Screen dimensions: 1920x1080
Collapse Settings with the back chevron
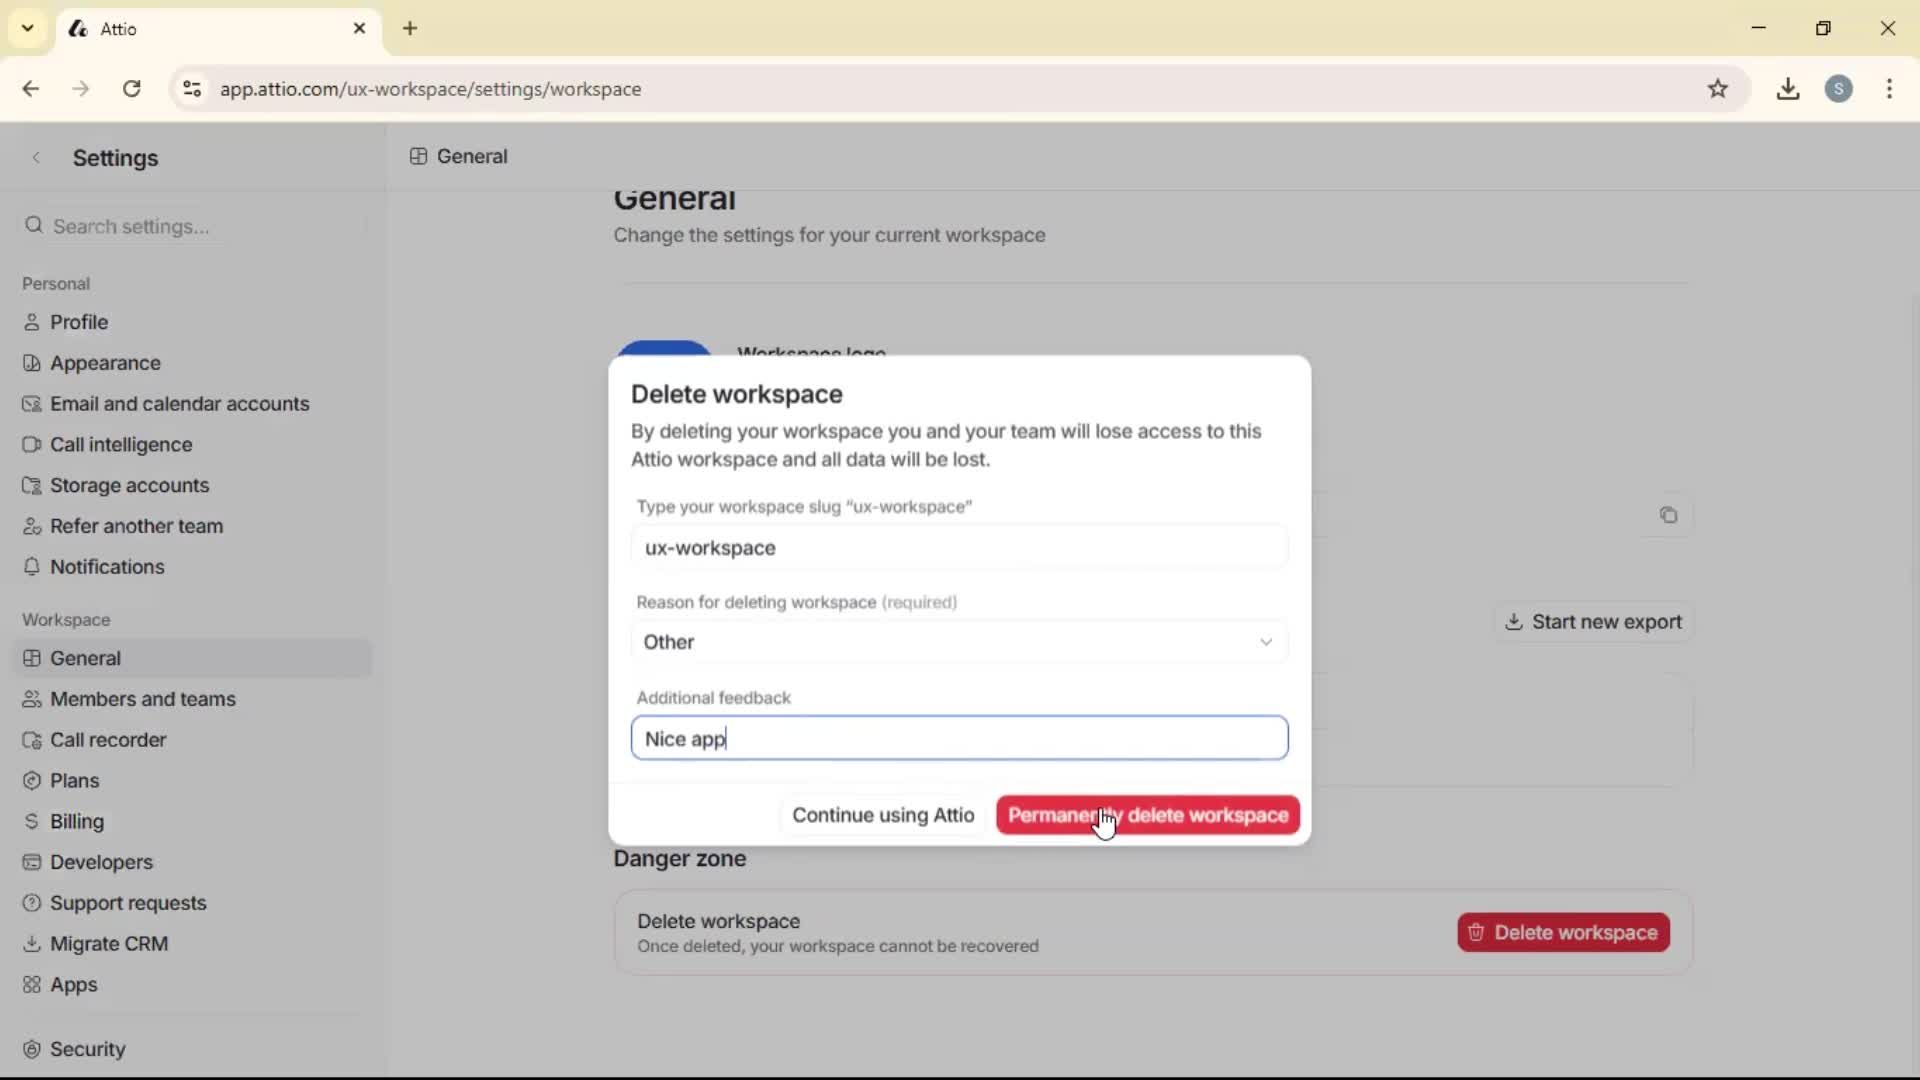click(x=36, y=157)
